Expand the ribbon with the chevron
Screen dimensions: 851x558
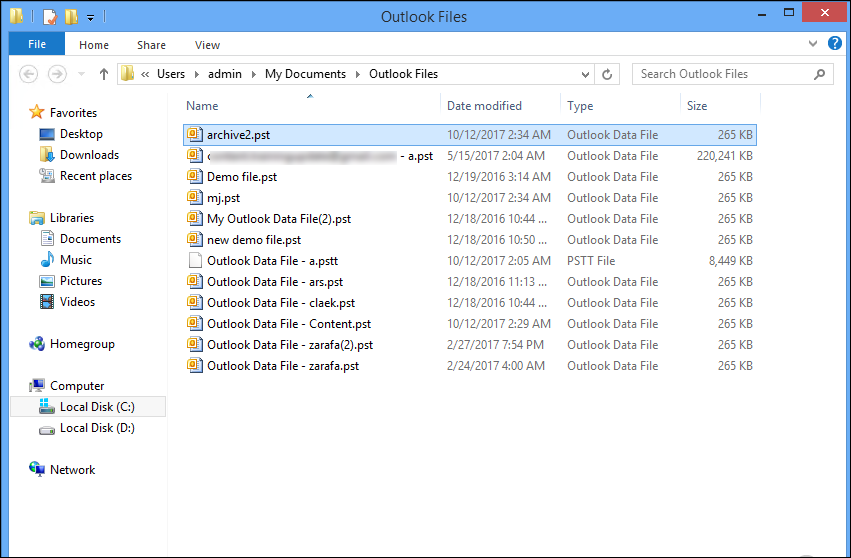click(812, 43)
